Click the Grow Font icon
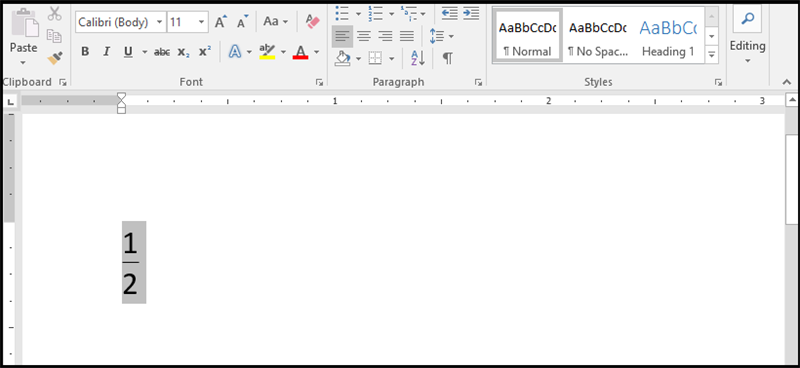Image resolution: width=800 pixels, height=368 pixels. [x=220, y=22]
